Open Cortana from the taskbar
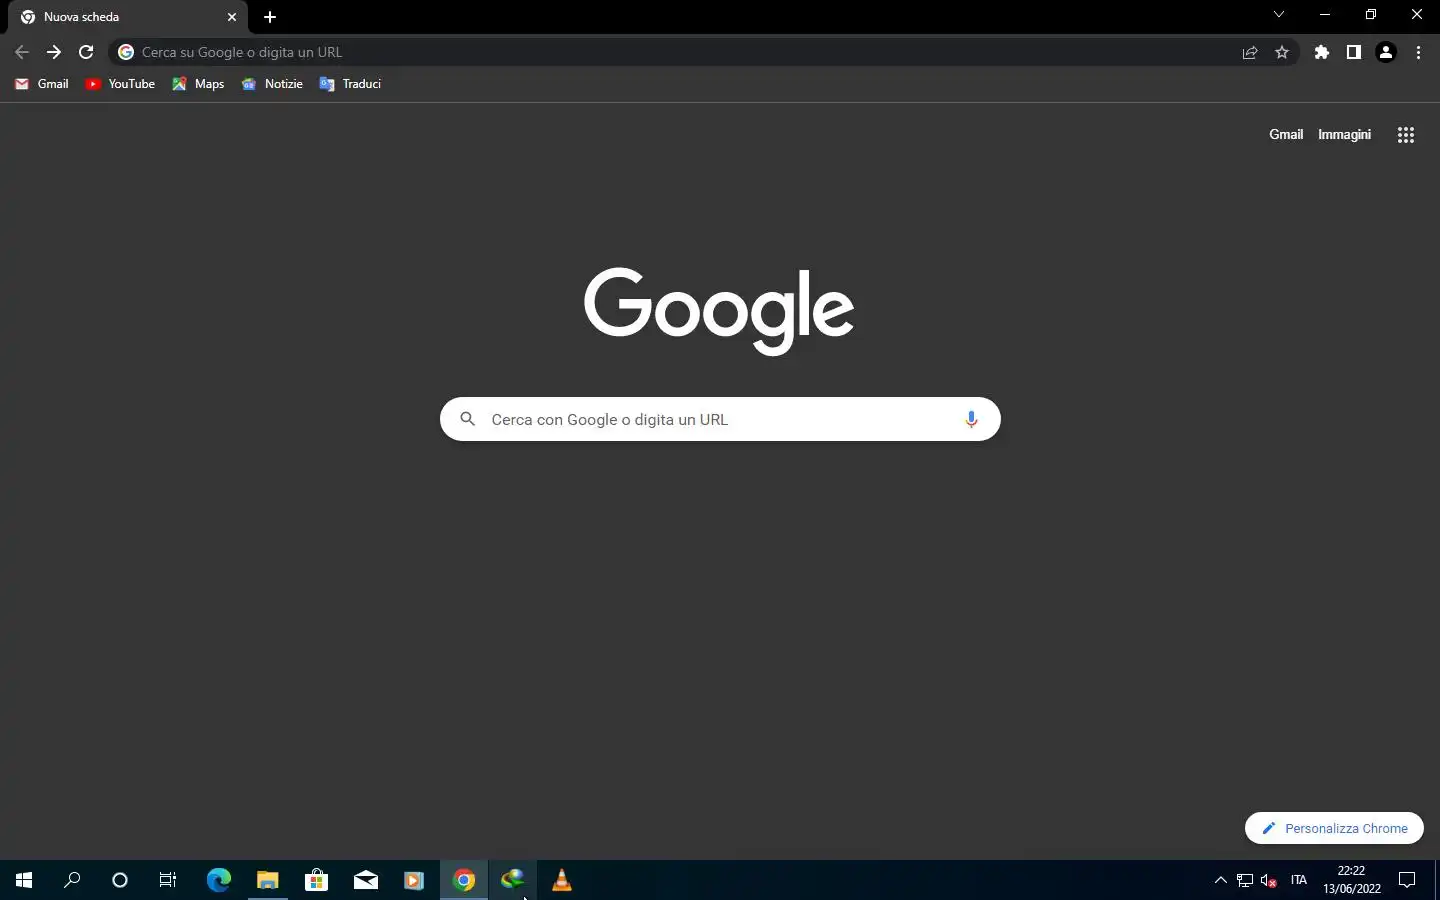 (x=120, y=880)
